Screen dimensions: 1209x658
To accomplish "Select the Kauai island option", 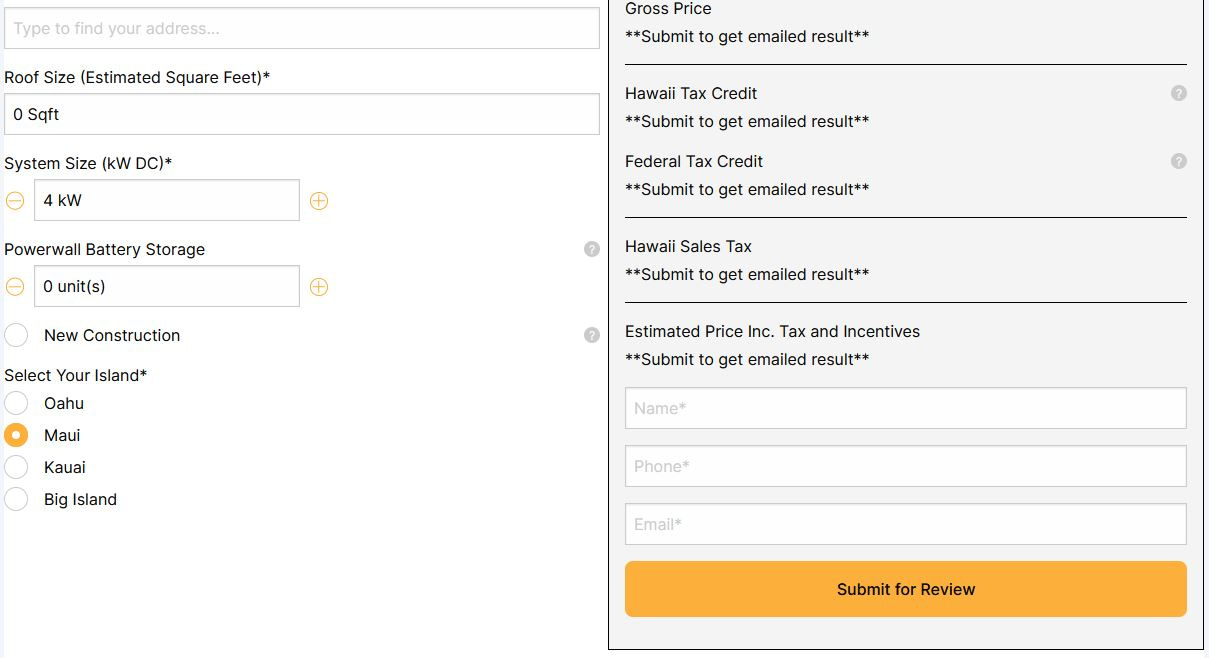I will point(16,467).
